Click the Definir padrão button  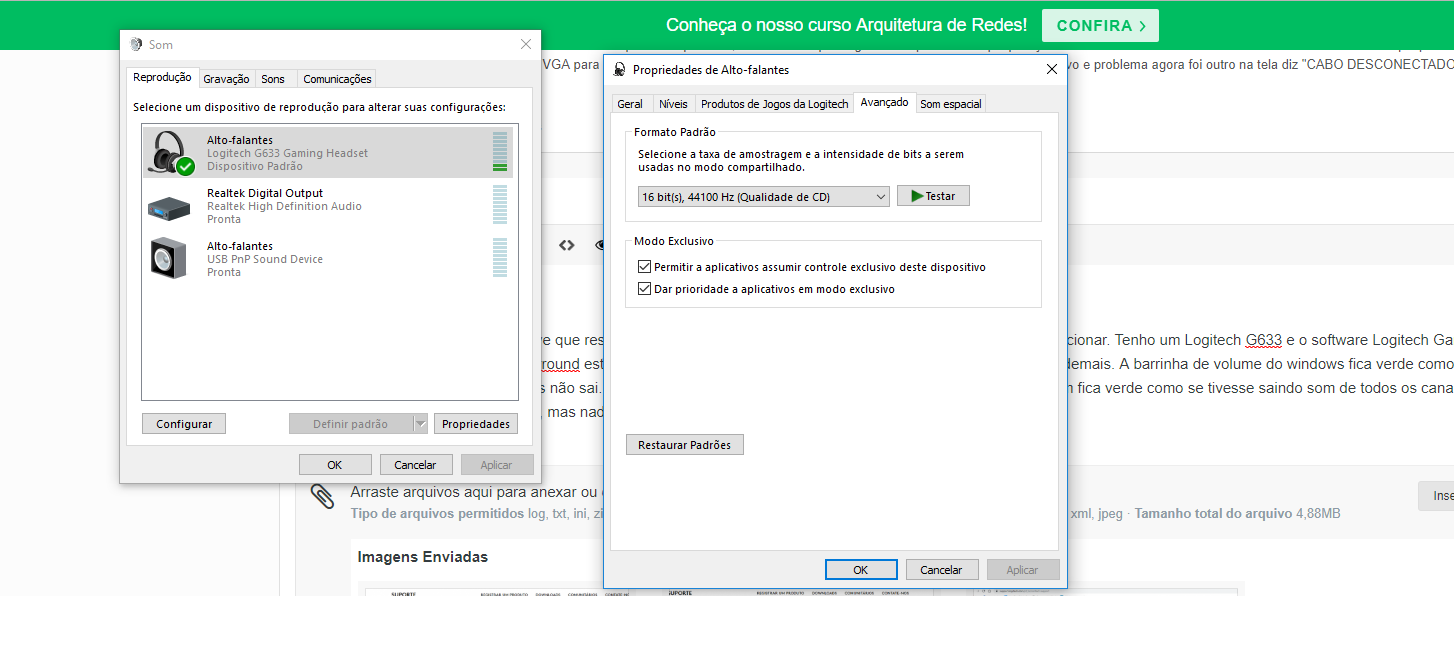tap(351, 424)
